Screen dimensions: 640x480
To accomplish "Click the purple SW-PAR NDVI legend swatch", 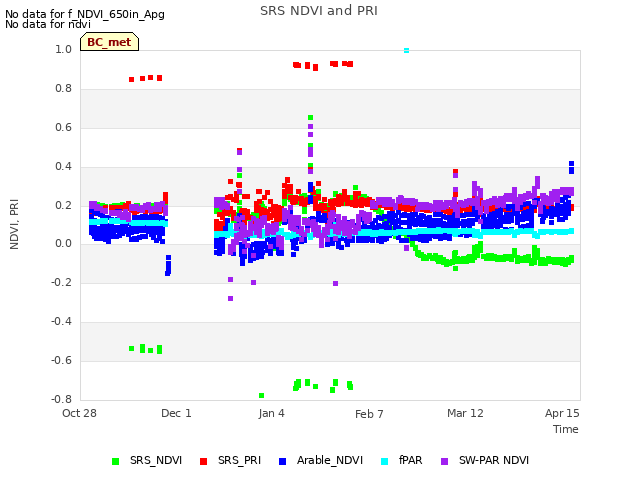I will 445,461.
